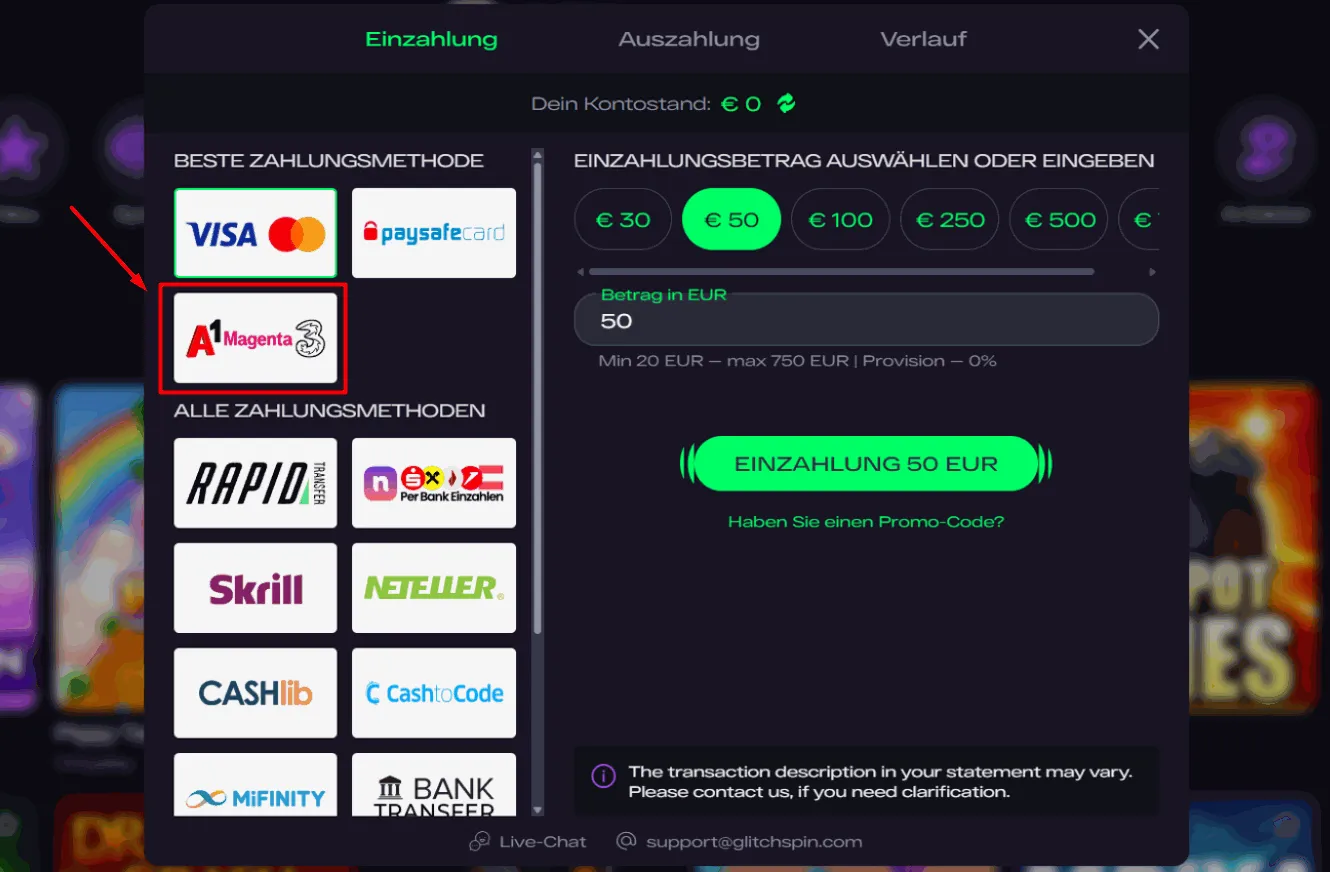Viewport: 1330px width, 872px height.
Task: Select the Skrill payment method
Action: click(255, 588)
